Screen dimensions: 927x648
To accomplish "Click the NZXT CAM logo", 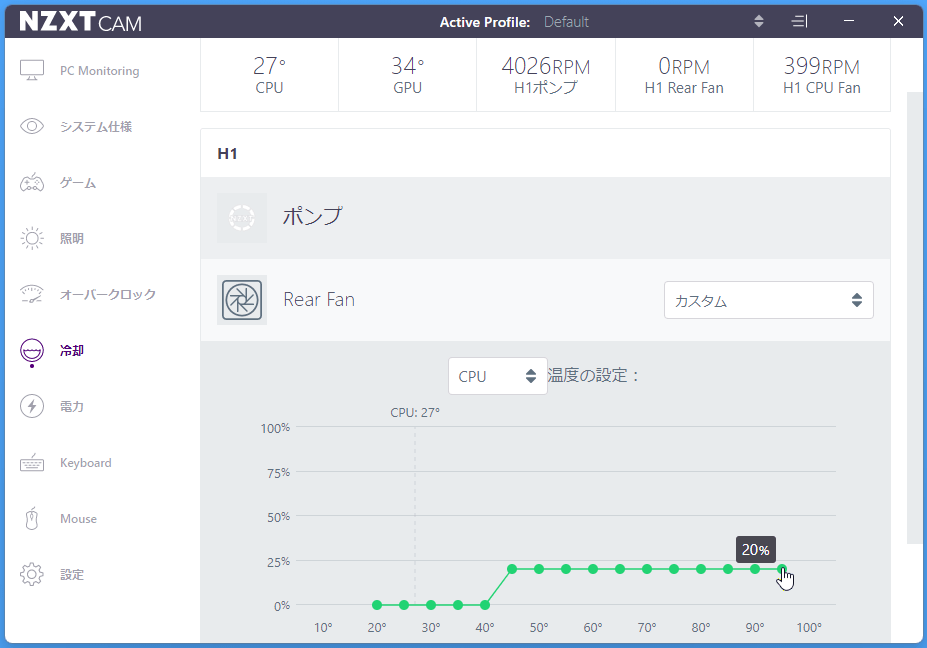I will (x=80, y=22).
